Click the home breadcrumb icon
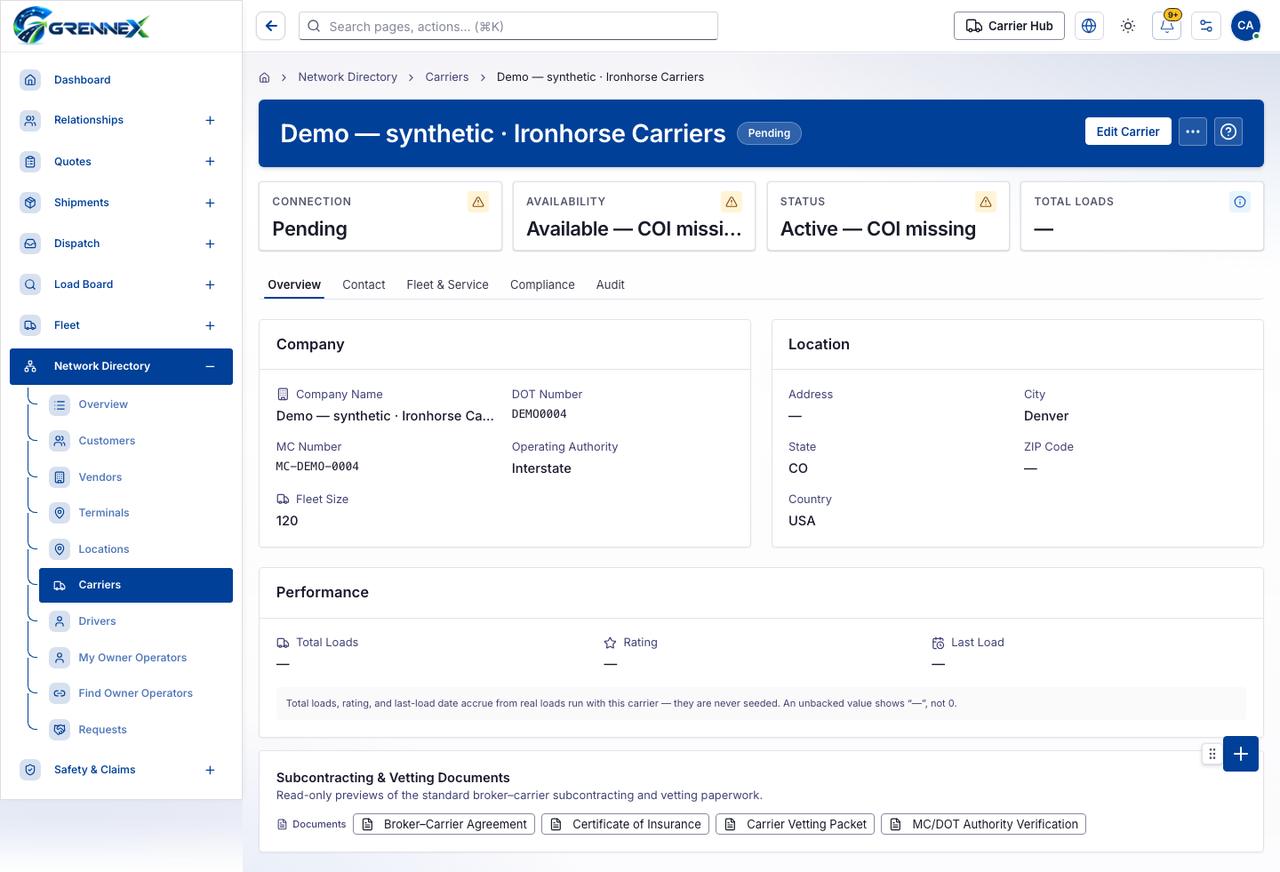The width and height of the screenshot is (1280, 872). (x=264, y=77)
